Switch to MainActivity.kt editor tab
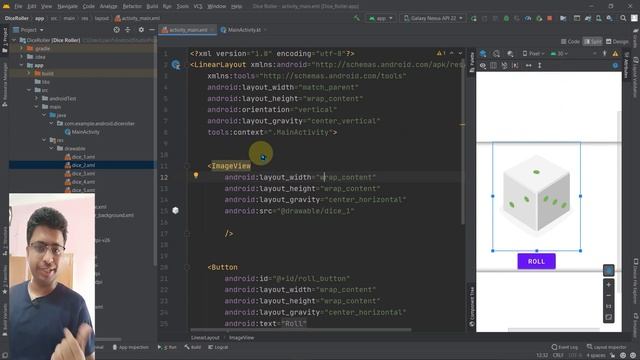This screenshot has width=640, height=360. [243, 30]
